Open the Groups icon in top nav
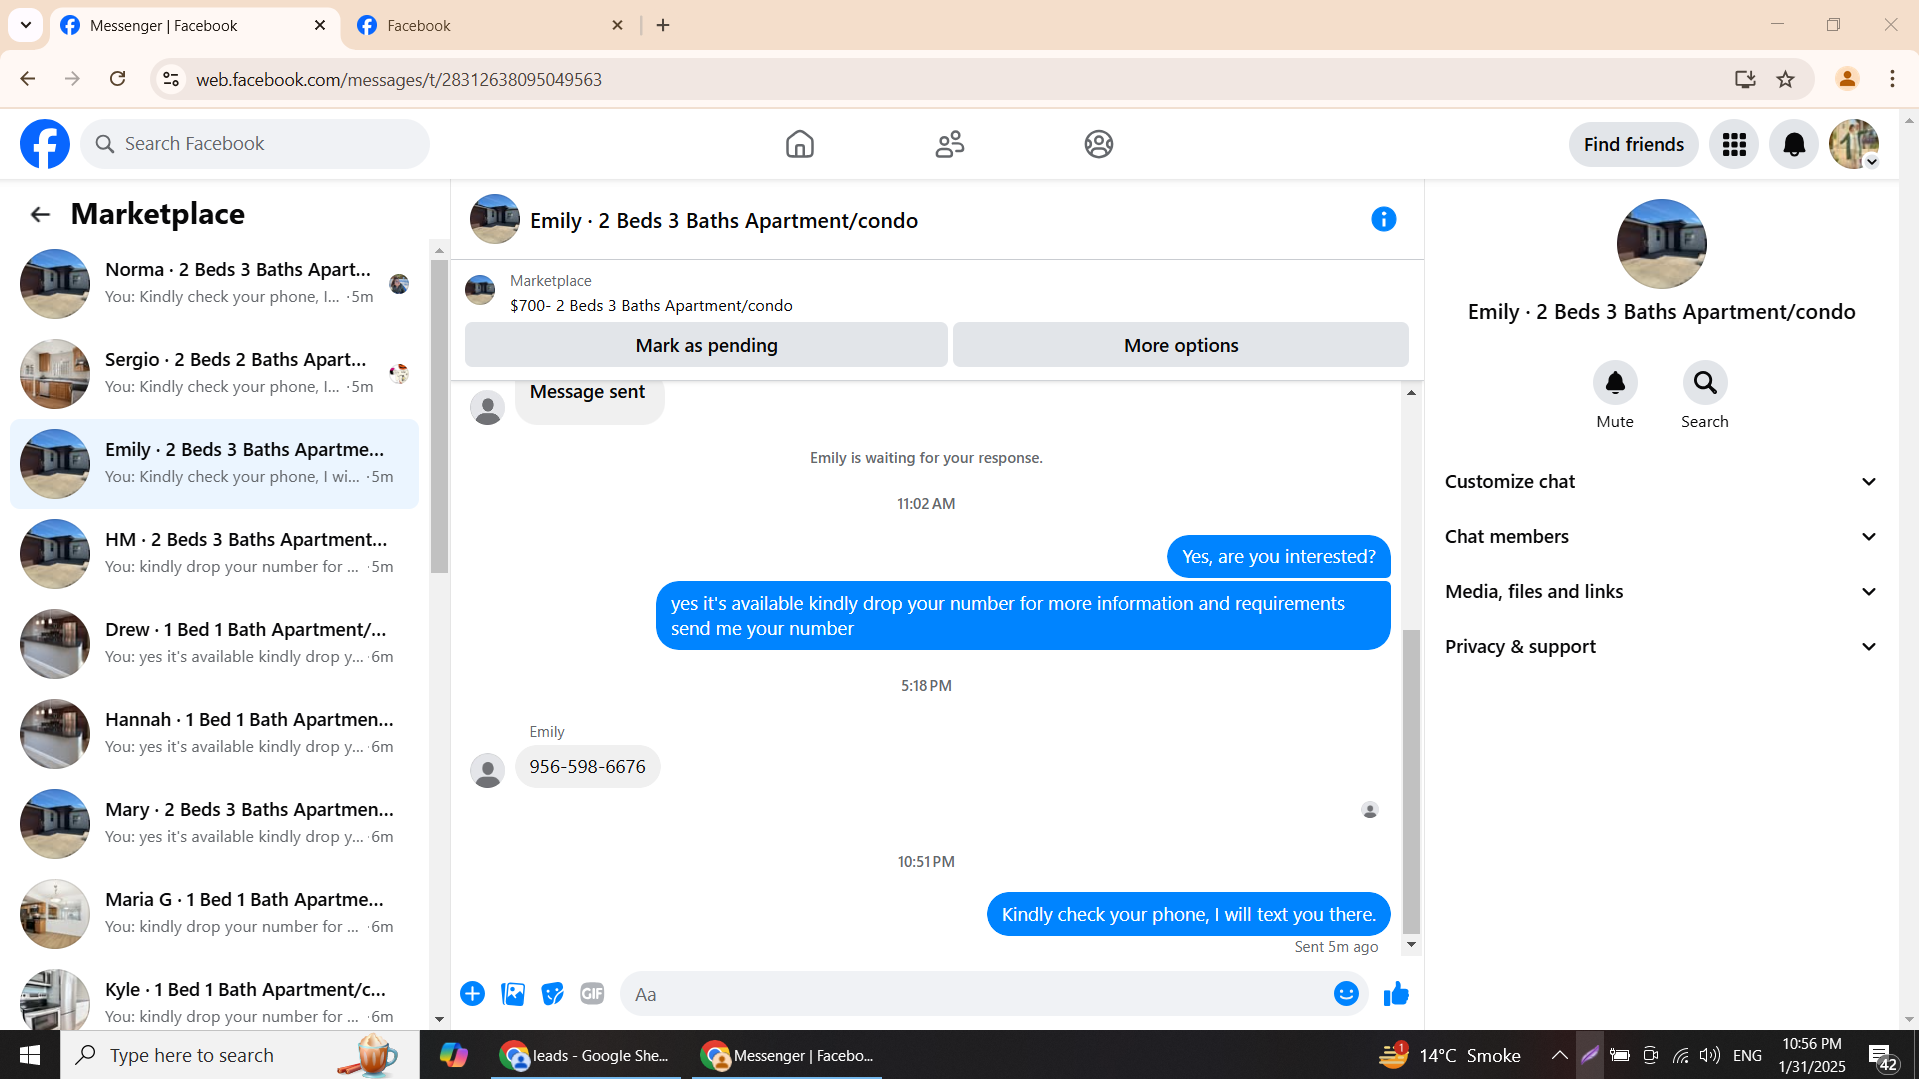Screen dimensions: 1919x1079 tap(1099, 144)
